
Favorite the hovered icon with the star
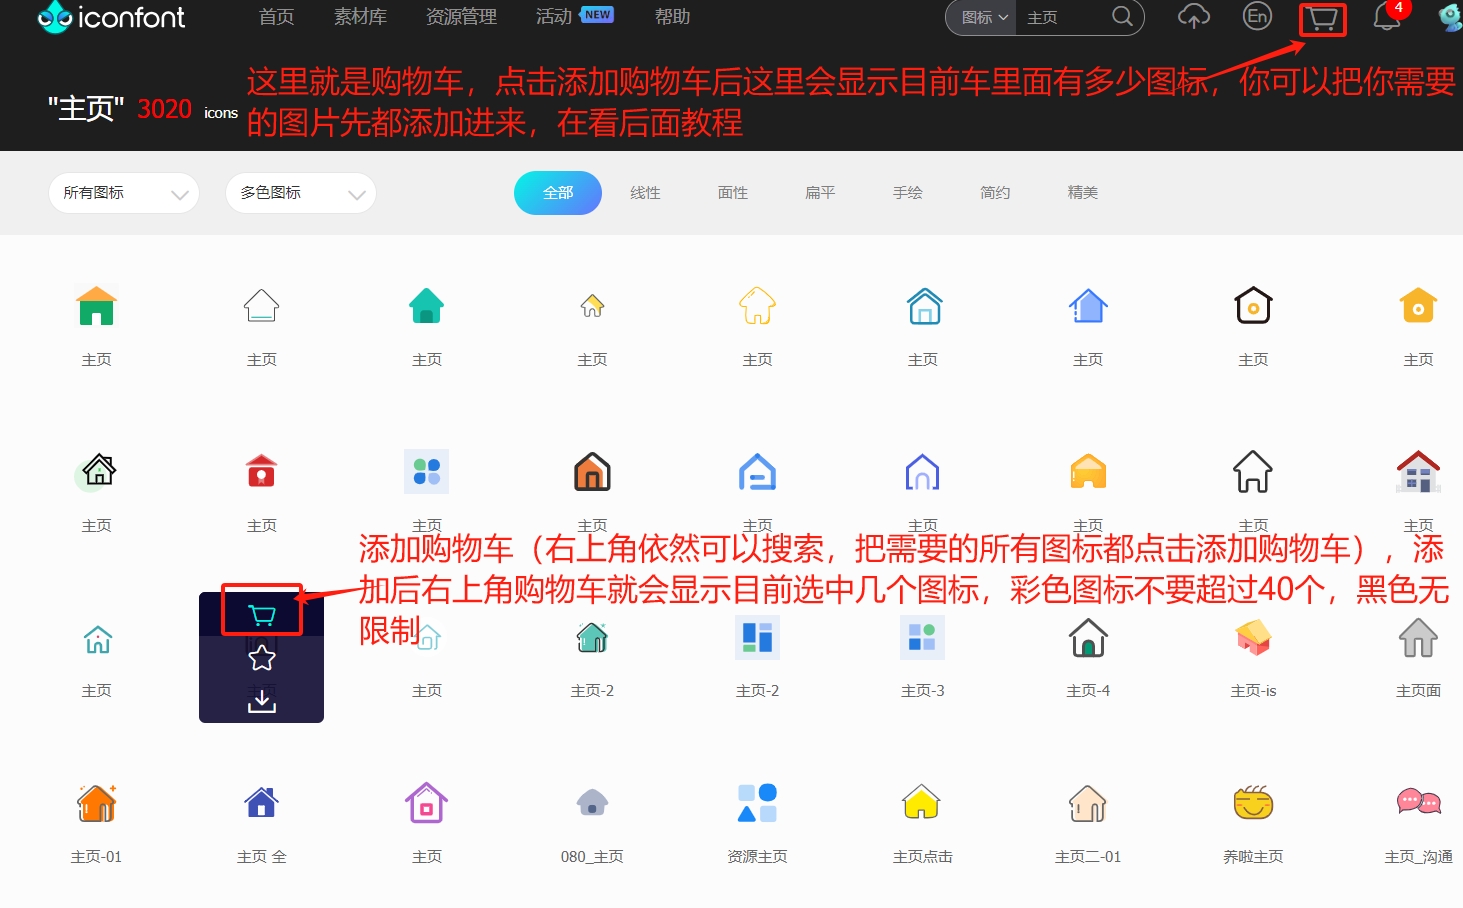point(261,658)
